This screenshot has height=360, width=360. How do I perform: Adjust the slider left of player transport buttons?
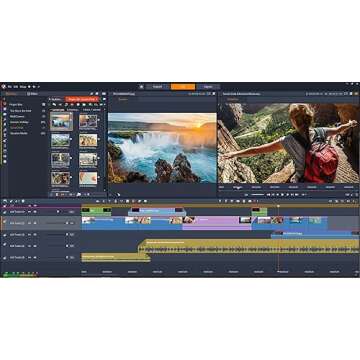[x=257, y=194]
